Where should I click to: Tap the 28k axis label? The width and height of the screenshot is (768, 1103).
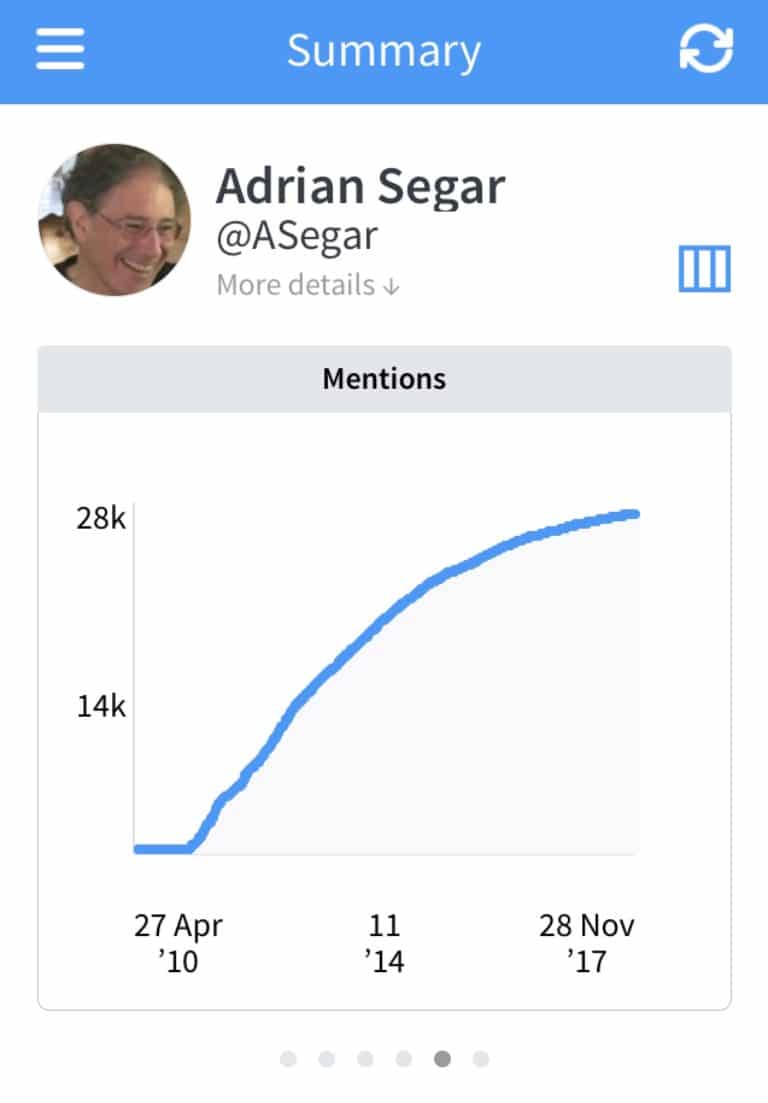coord(101,518)
